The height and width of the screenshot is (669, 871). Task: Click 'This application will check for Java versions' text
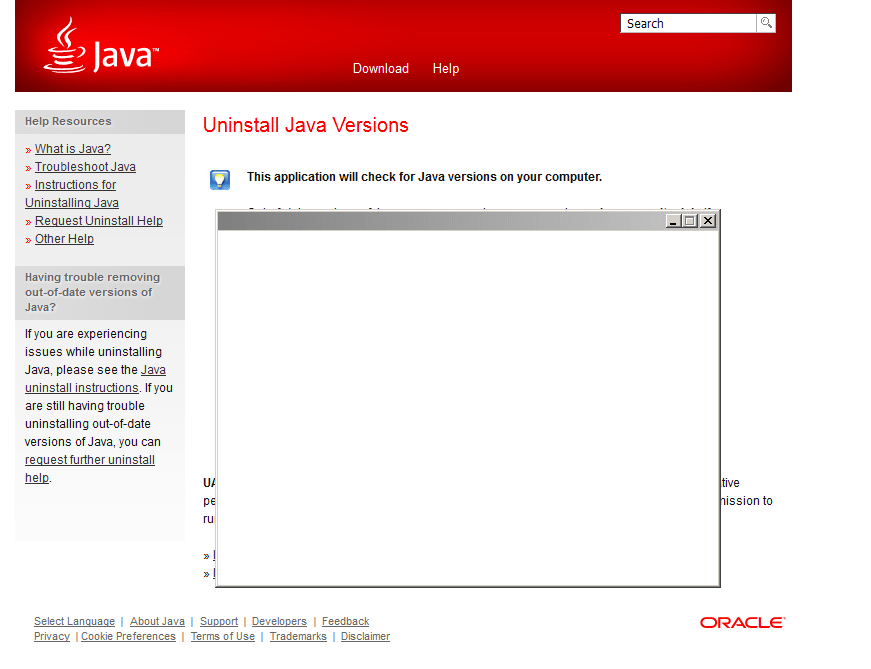pos(424,177)
